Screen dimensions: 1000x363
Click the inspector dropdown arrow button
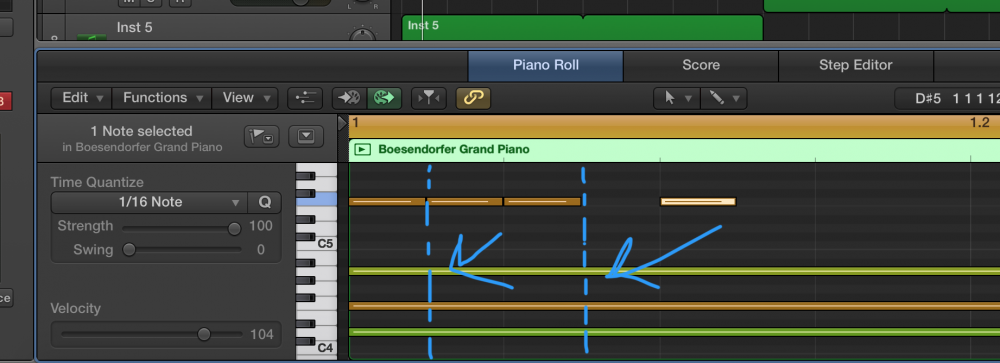click(x=306, y=137)
